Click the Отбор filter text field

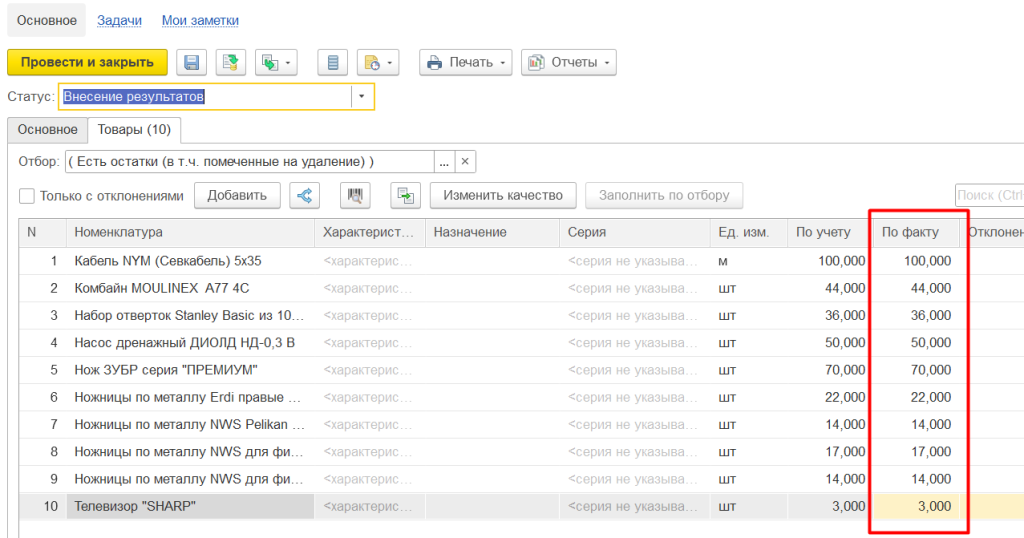pos(249,162)
